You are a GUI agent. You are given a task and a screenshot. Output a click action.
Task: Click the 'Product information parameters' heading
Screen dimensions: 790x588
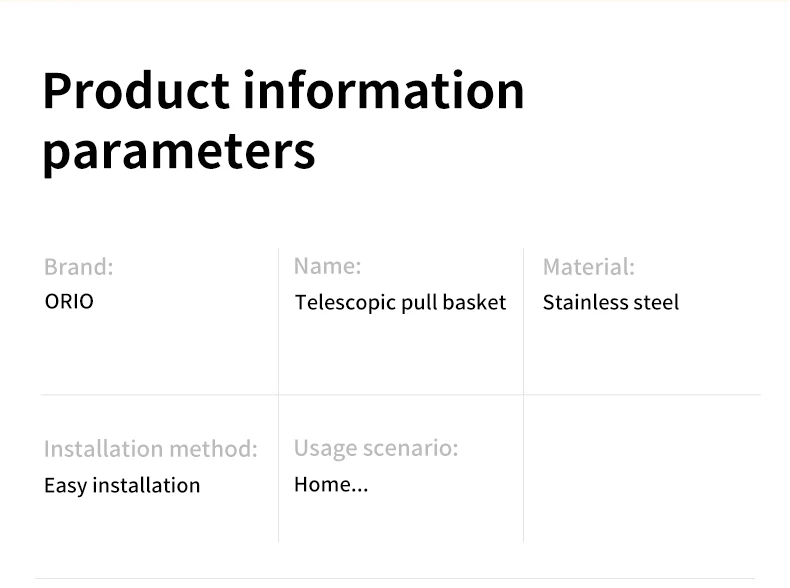[283, 120]
